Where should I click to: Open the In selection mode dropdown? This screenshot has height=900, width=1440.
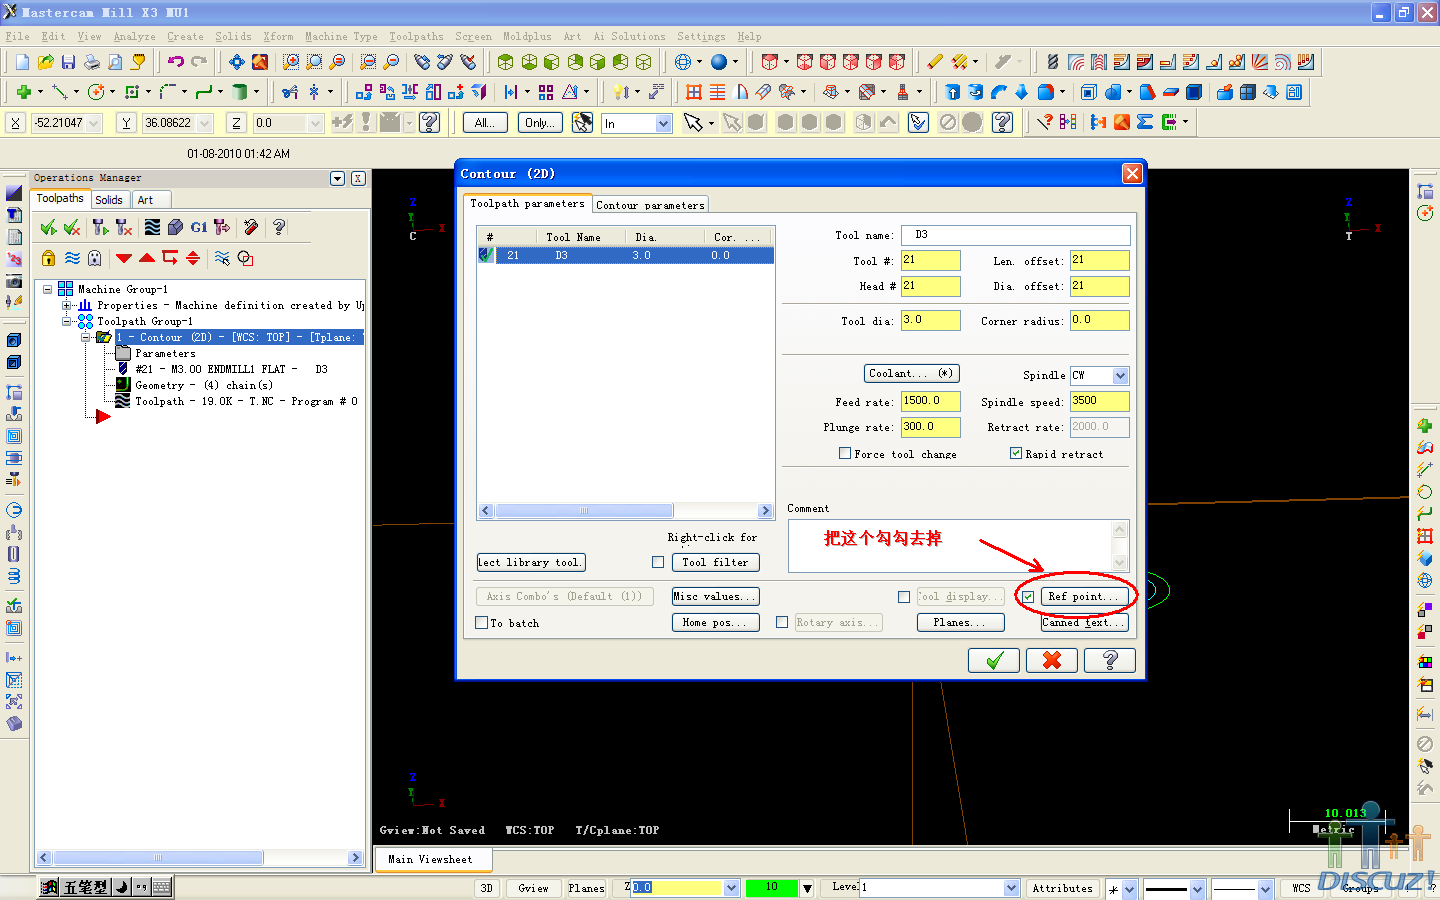point(663,123)
